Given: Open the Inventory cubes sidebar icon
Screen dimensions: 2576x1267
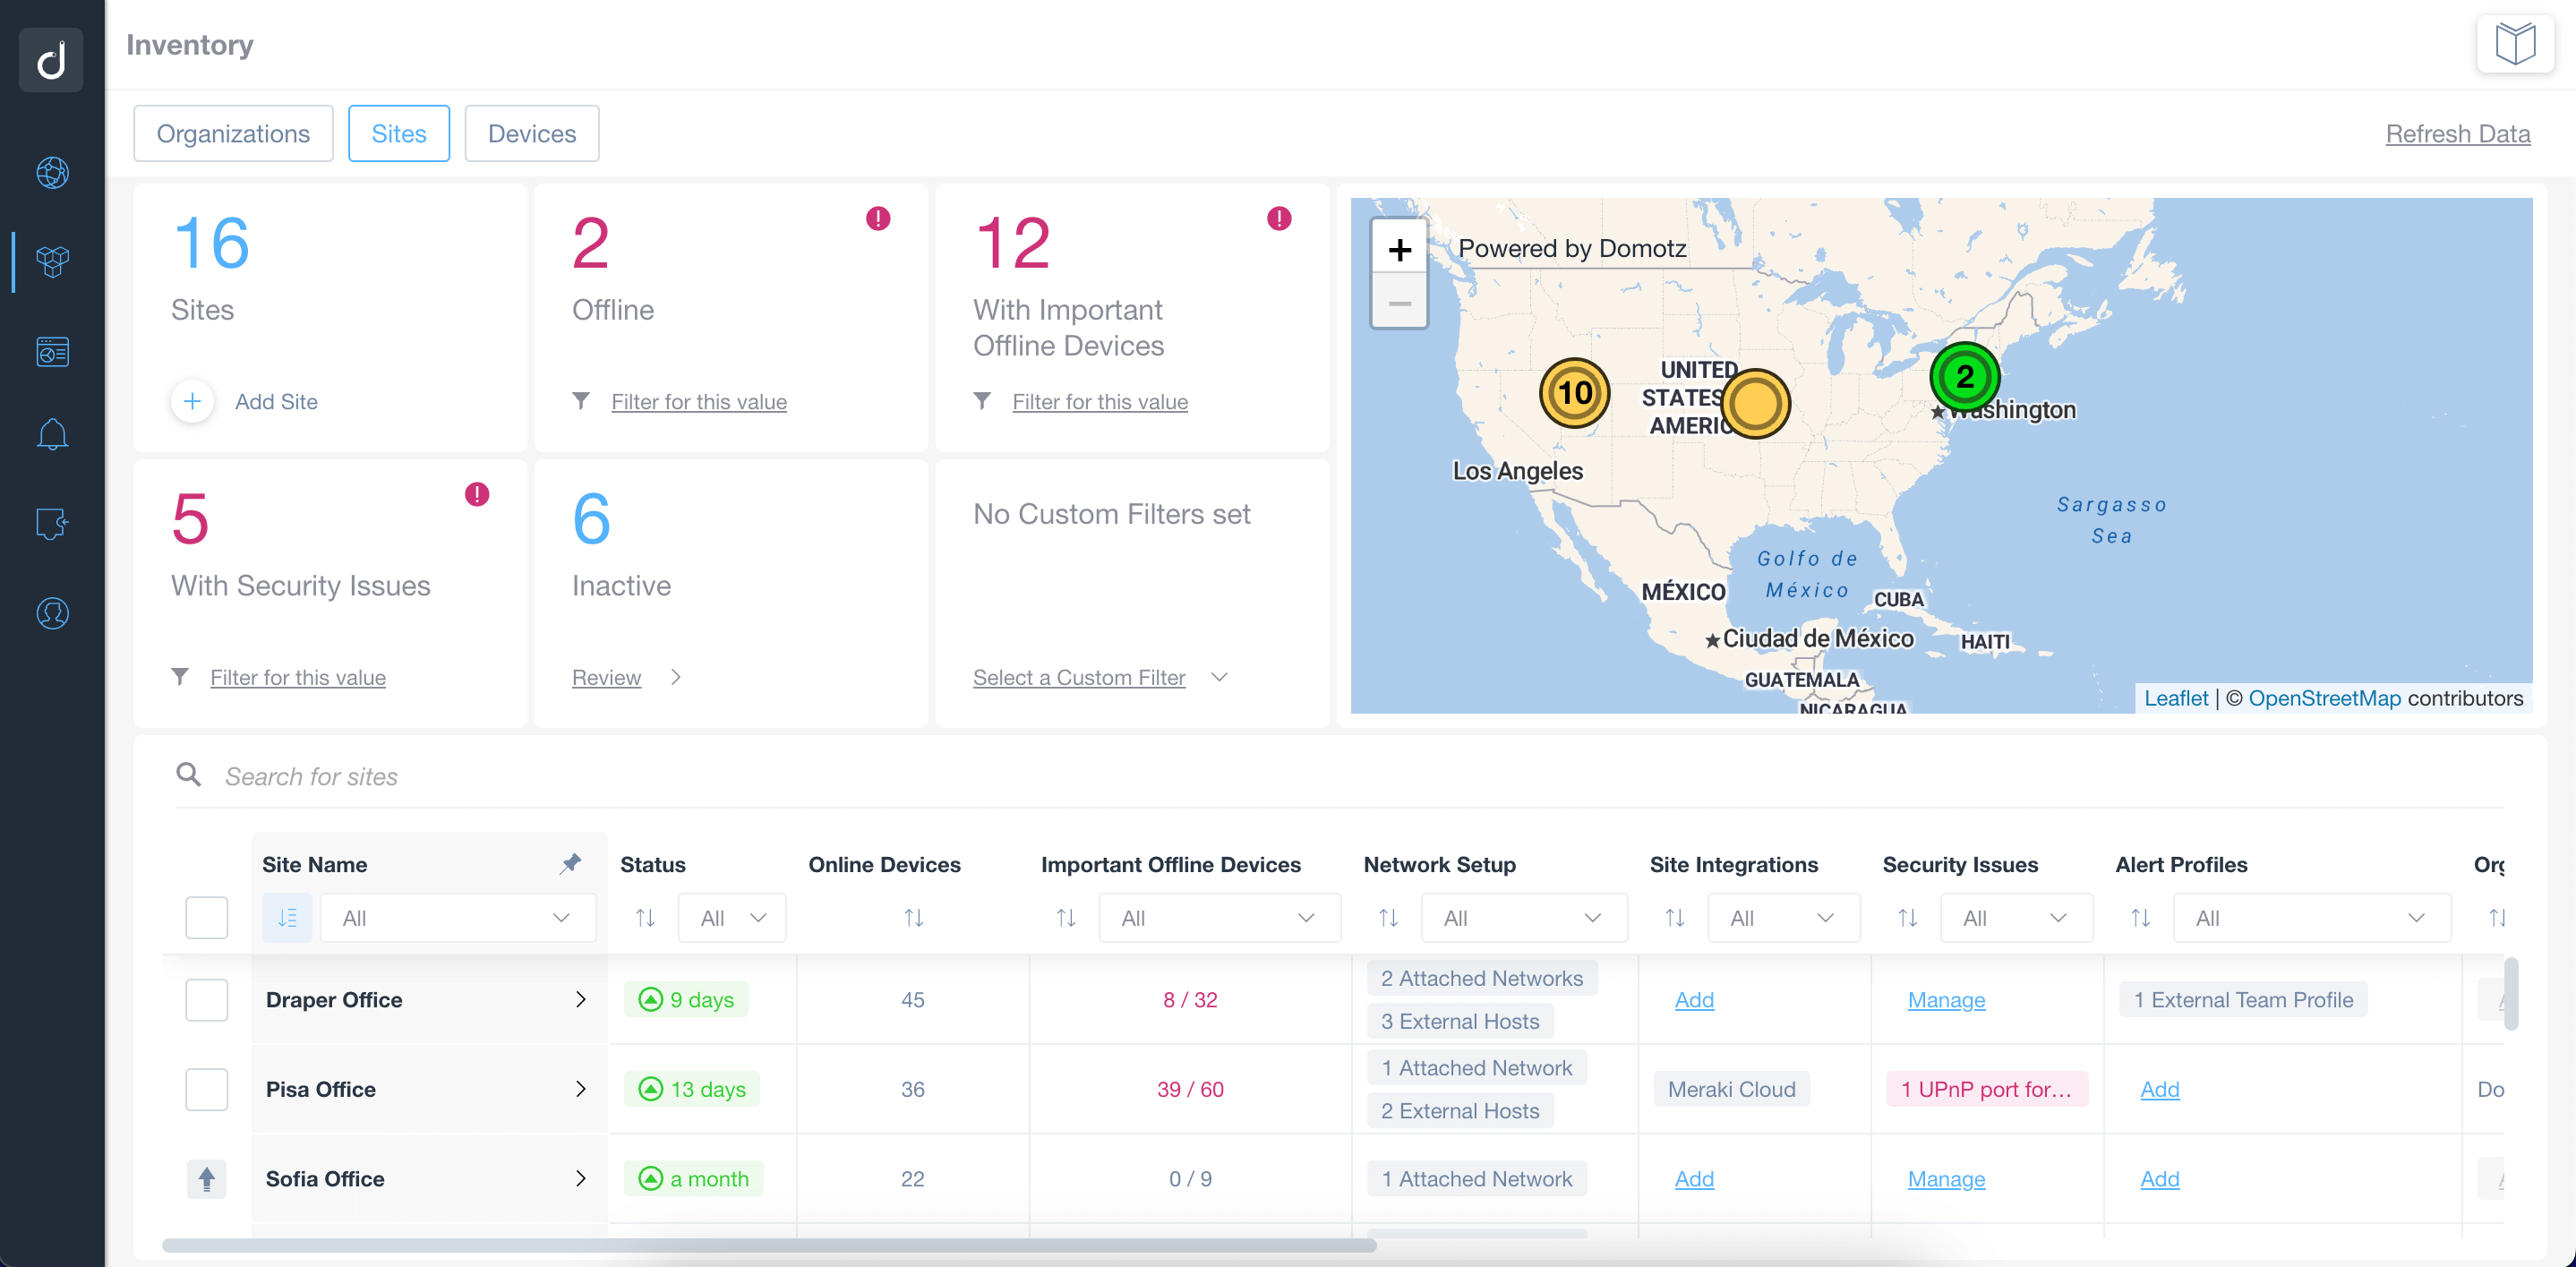Looking at the screenshot, I should pyautogui.click(x=52, y=262).
